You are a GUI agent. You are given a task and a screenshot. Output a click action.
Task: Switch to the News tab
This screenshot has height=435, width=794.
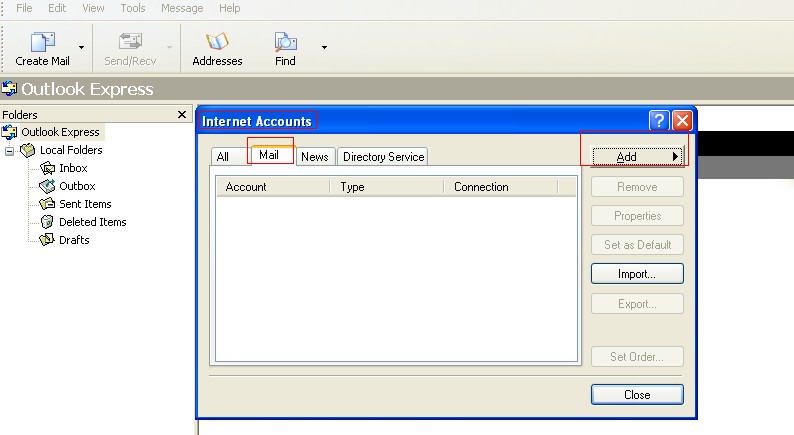pos(314,156)
